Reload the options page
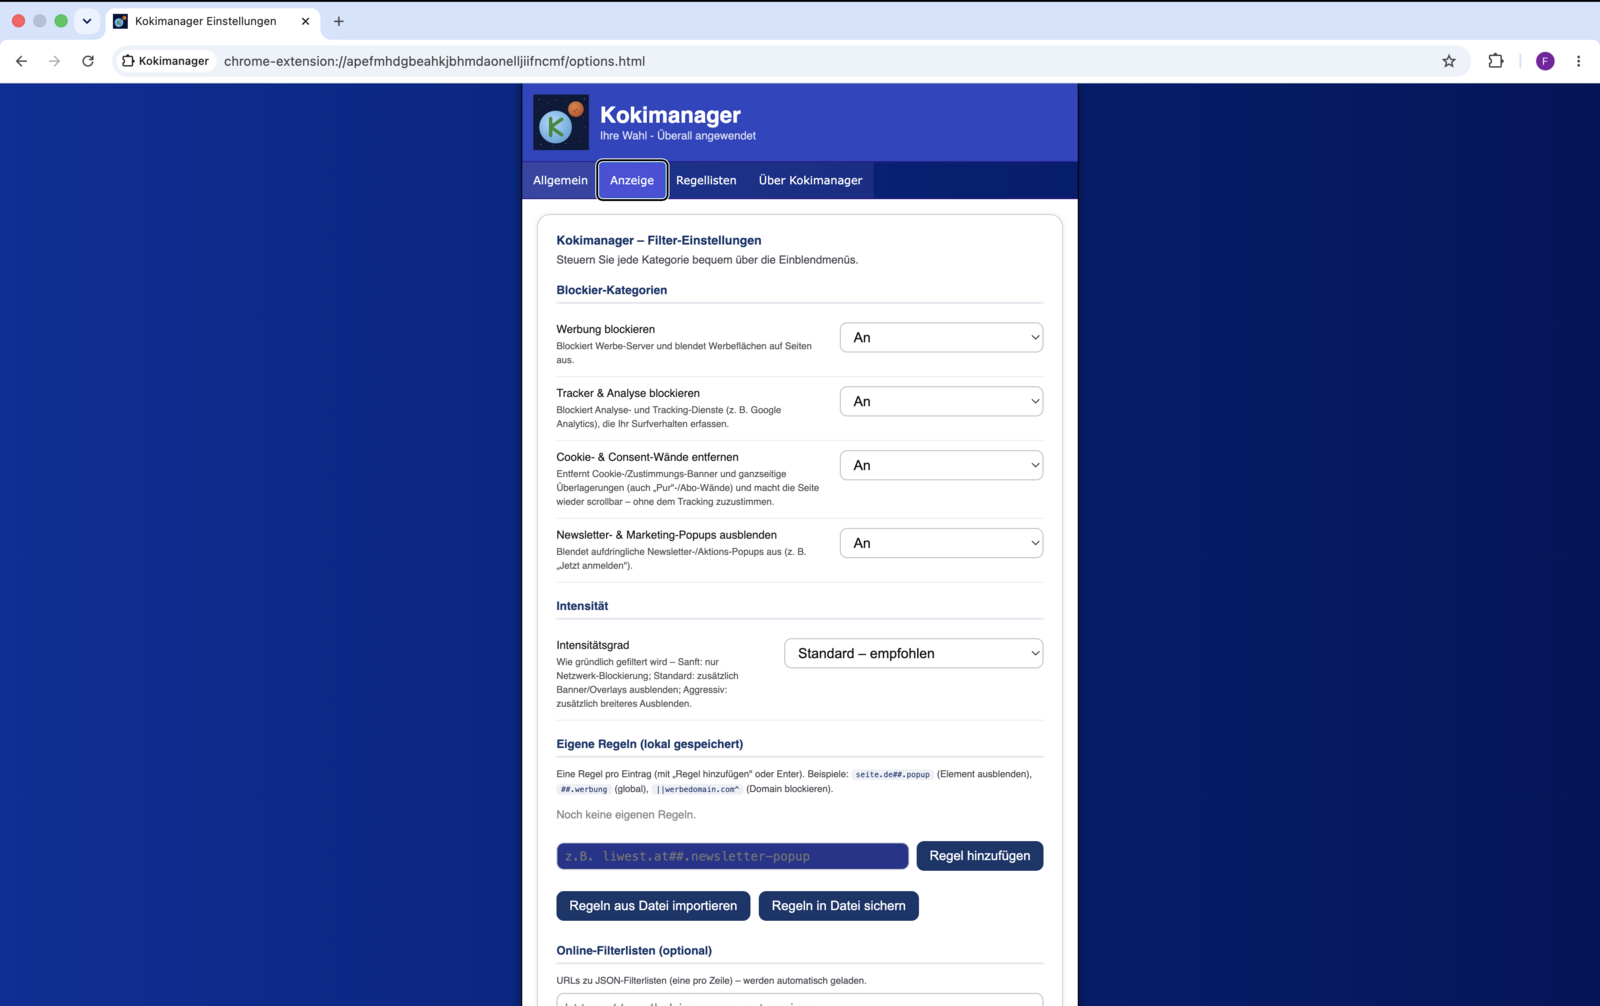This screenshot has width=1600, height=1006. (x=88, y=61)
